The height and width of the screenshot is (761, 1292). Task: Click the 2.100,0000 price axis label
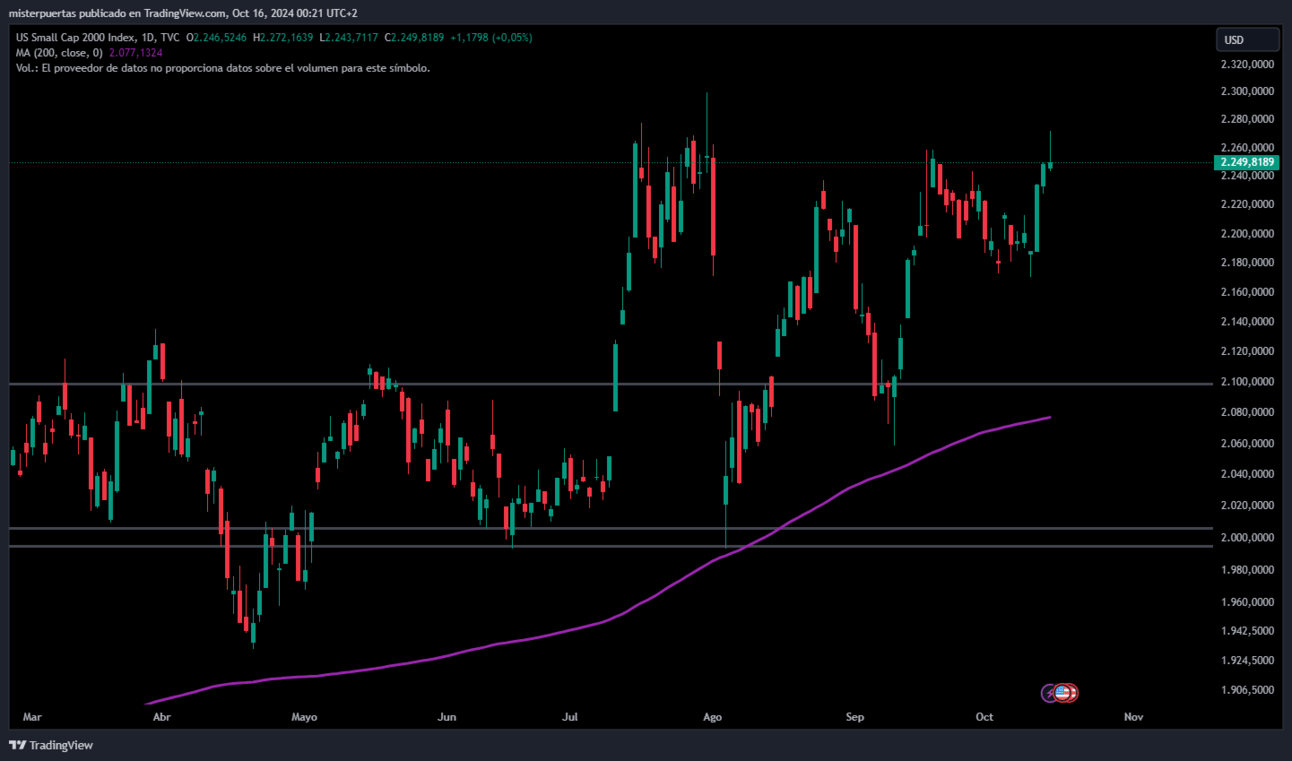(1247, 382)
